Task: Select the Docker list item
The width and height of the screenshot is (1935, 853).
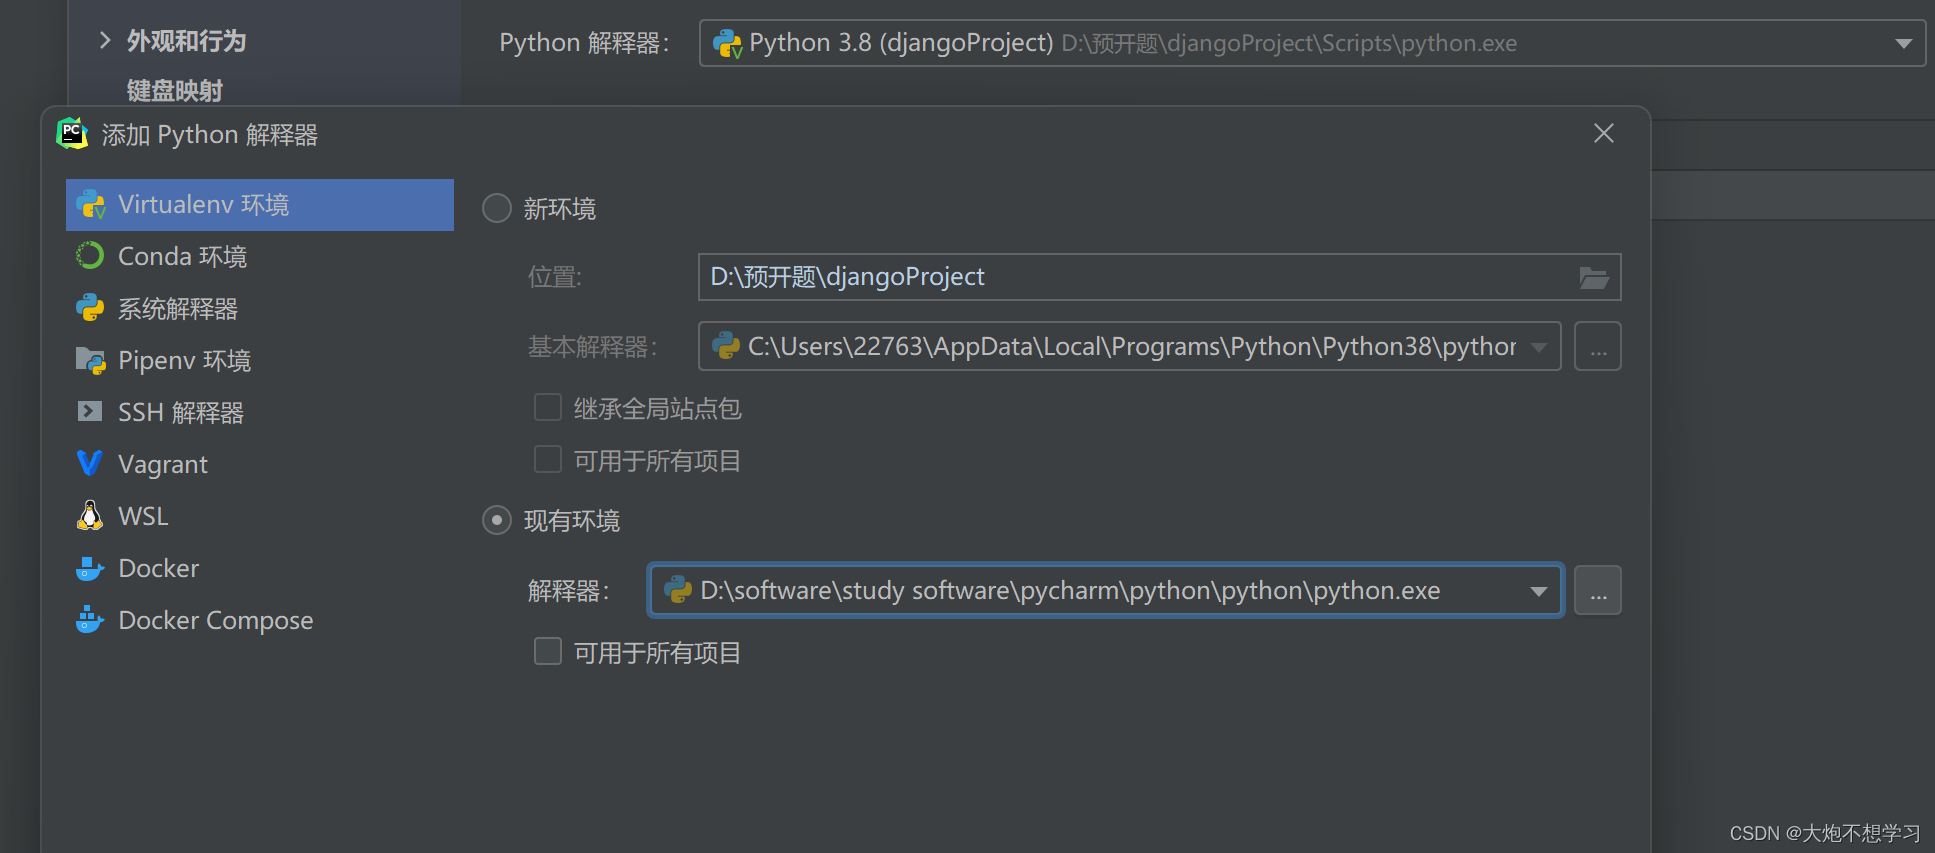Action: [260, 568]
